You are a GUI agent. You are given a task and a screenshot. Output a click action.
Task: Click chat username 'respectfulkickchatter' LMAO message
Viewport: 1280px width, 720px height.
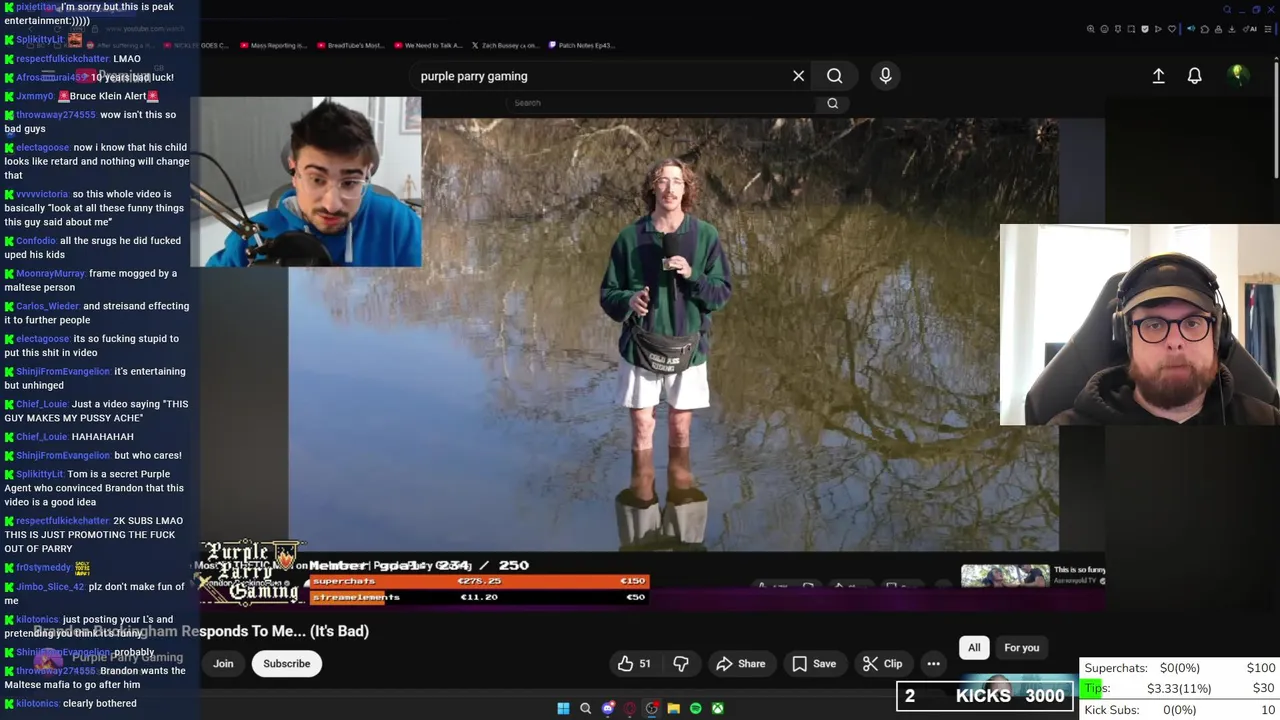62,59
